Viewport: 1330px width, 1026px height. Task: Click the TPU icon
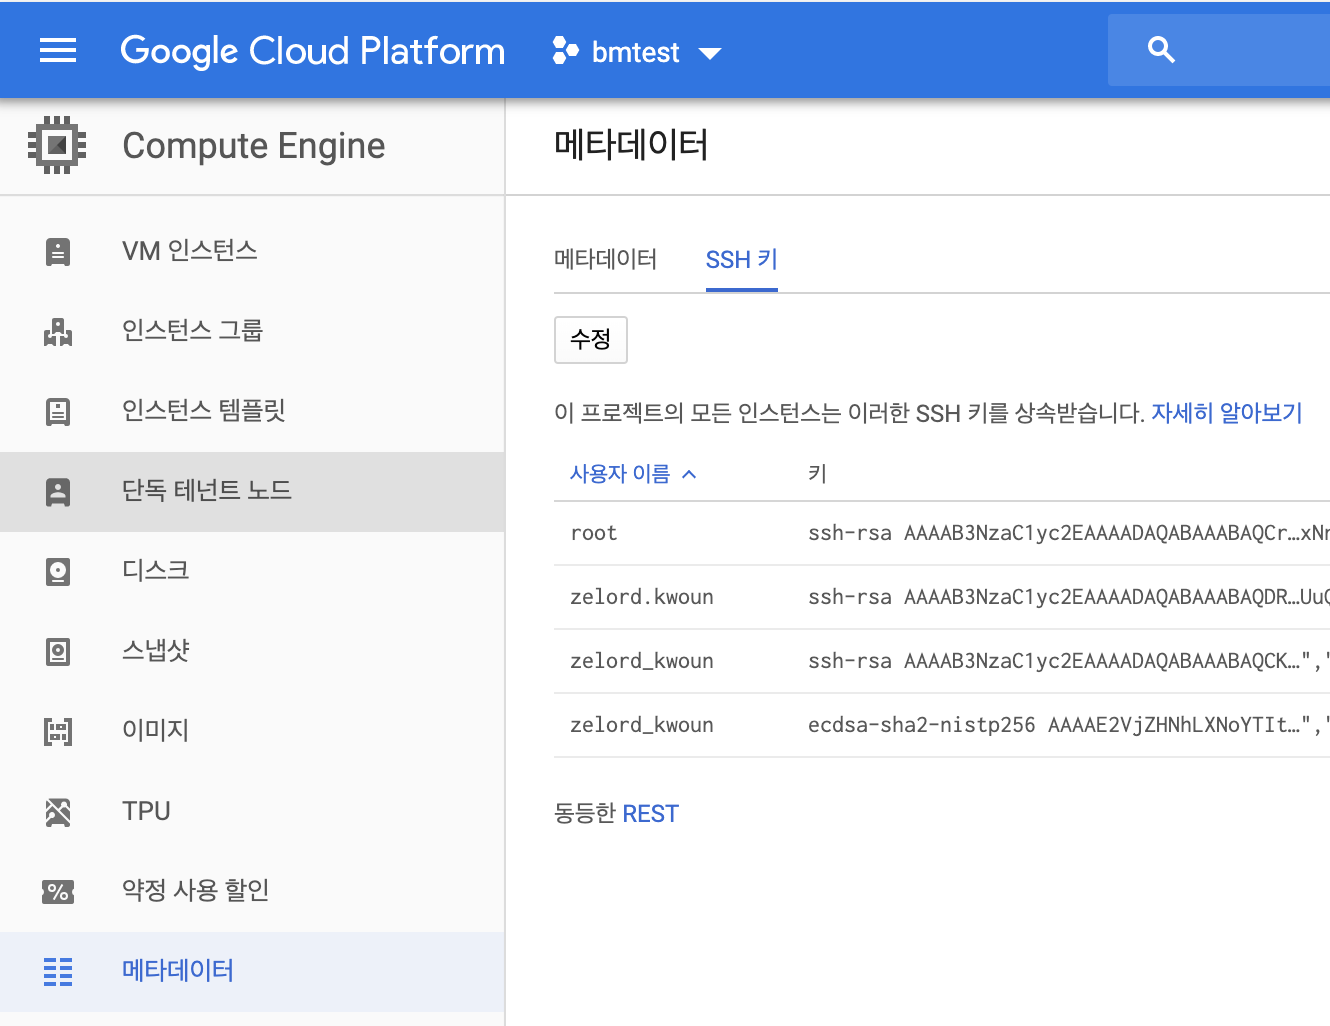tap(58, 811)
